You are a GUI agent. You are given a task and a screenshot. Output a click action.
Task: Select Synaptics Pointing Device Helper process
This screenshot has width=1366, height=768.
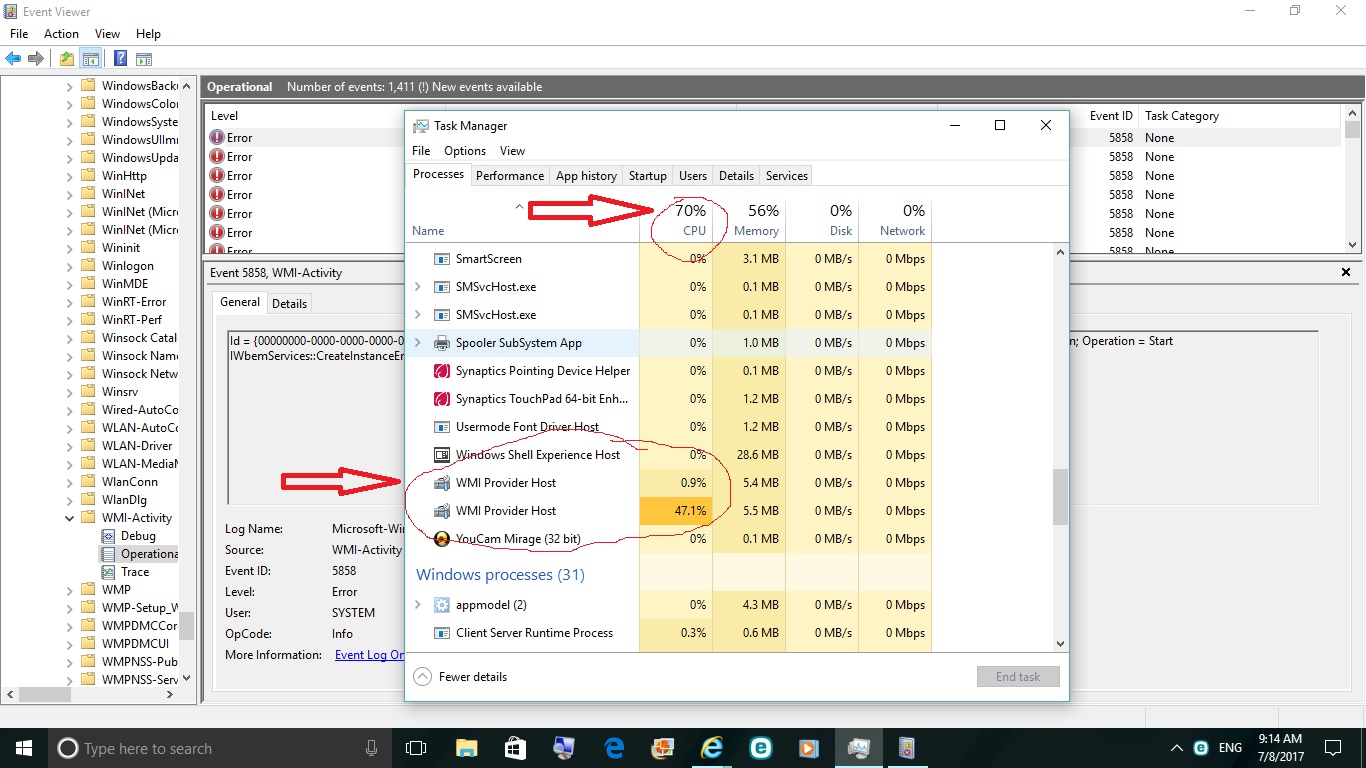(x=670, y=371)
